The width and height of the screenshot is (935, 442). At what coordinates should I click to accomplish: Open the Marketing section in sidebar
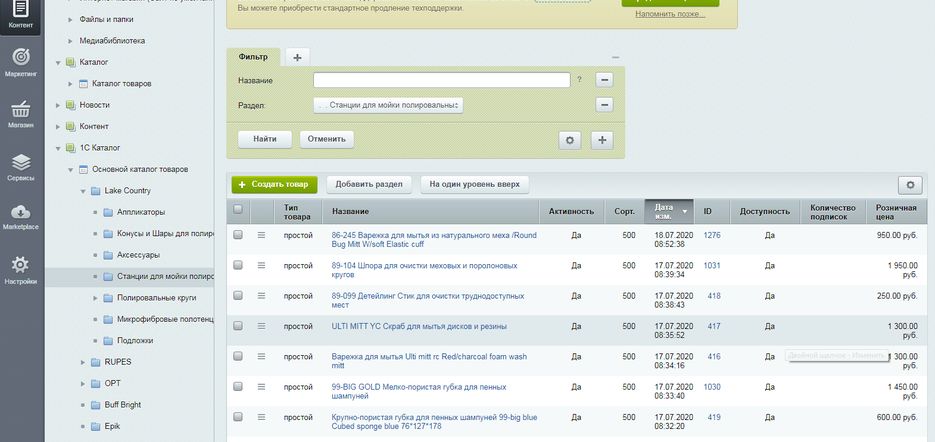point(21,63)
